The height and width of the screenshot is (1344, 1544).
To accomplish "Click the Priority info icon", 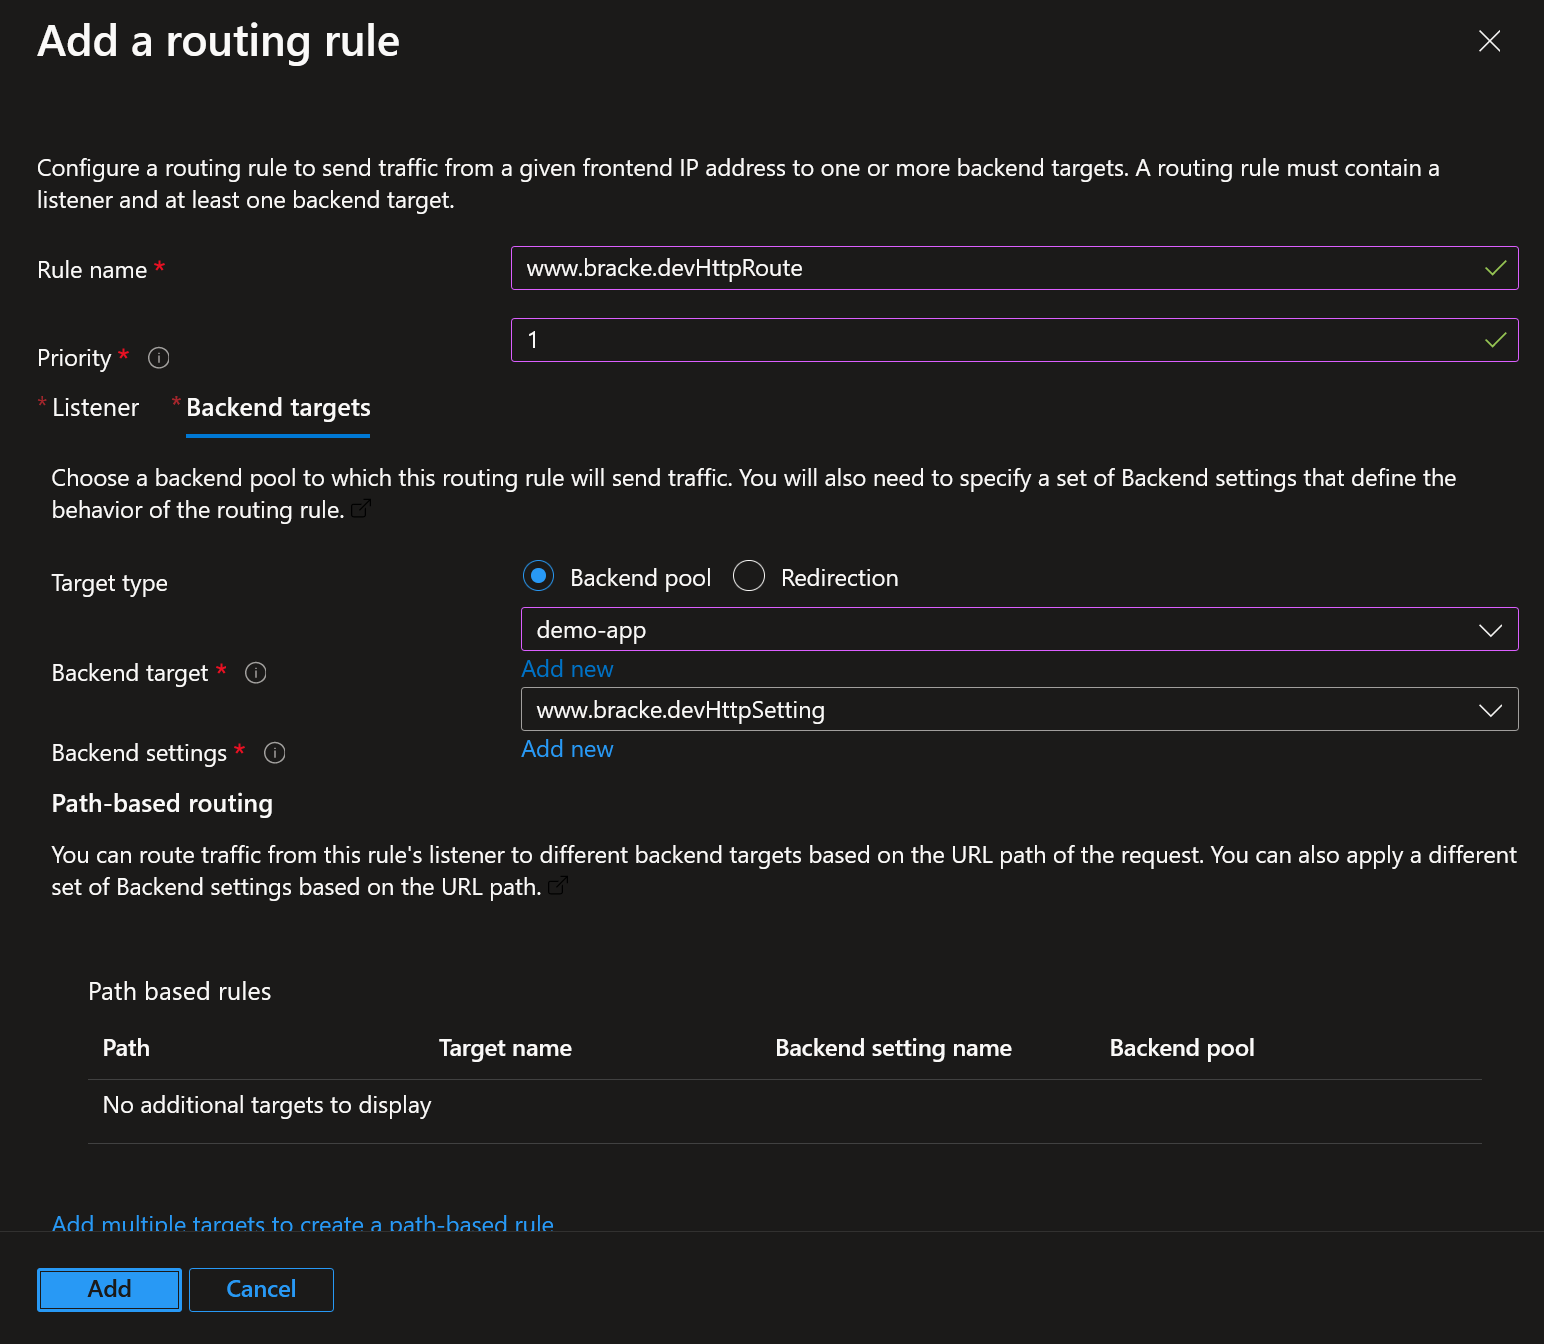I will coord(158,358).
